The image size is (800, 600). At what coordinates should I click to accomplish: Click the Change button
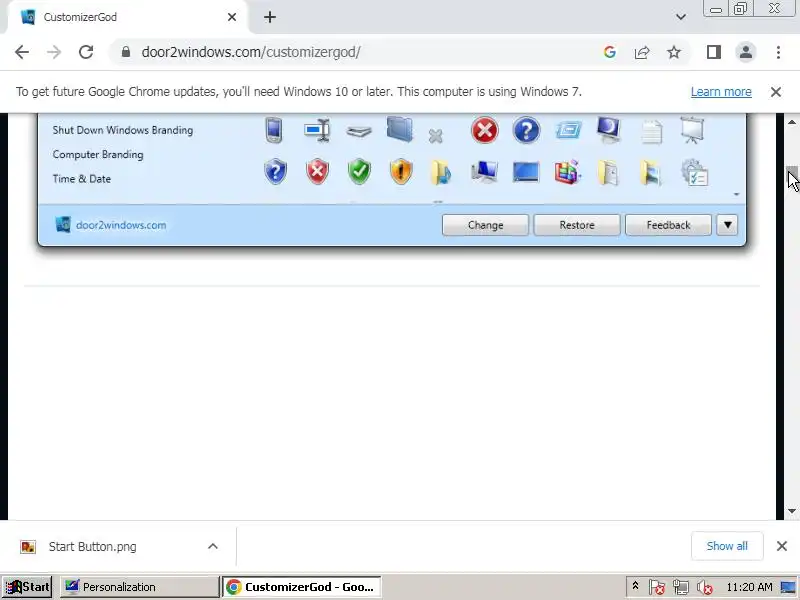(485, 225)
